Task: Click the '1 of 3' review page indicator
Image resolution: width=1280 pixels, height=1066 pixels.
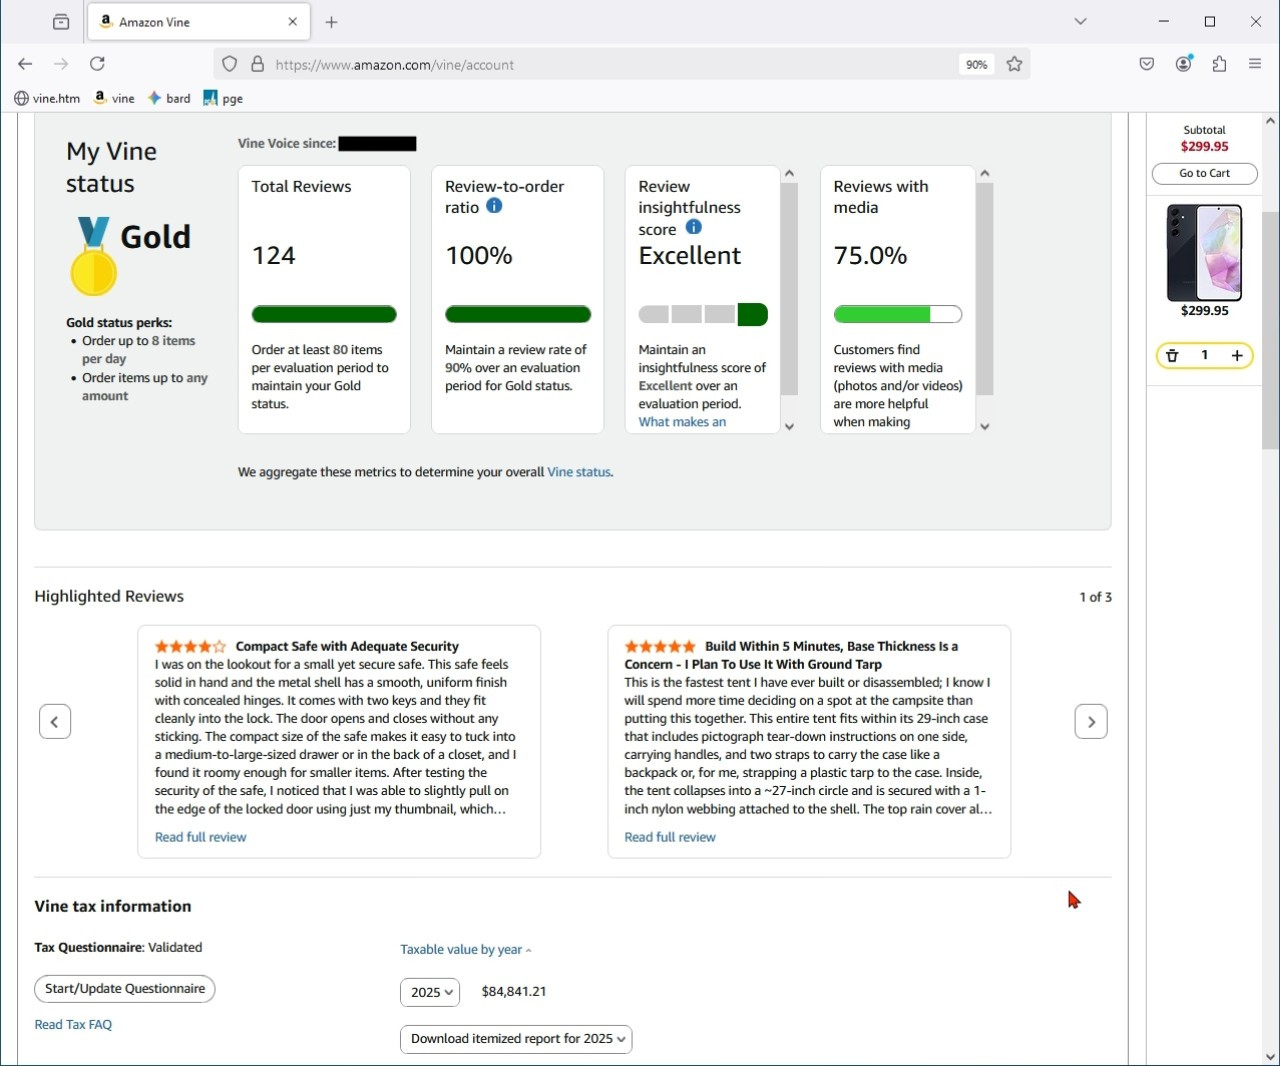Action: (x=1095, y=597)
